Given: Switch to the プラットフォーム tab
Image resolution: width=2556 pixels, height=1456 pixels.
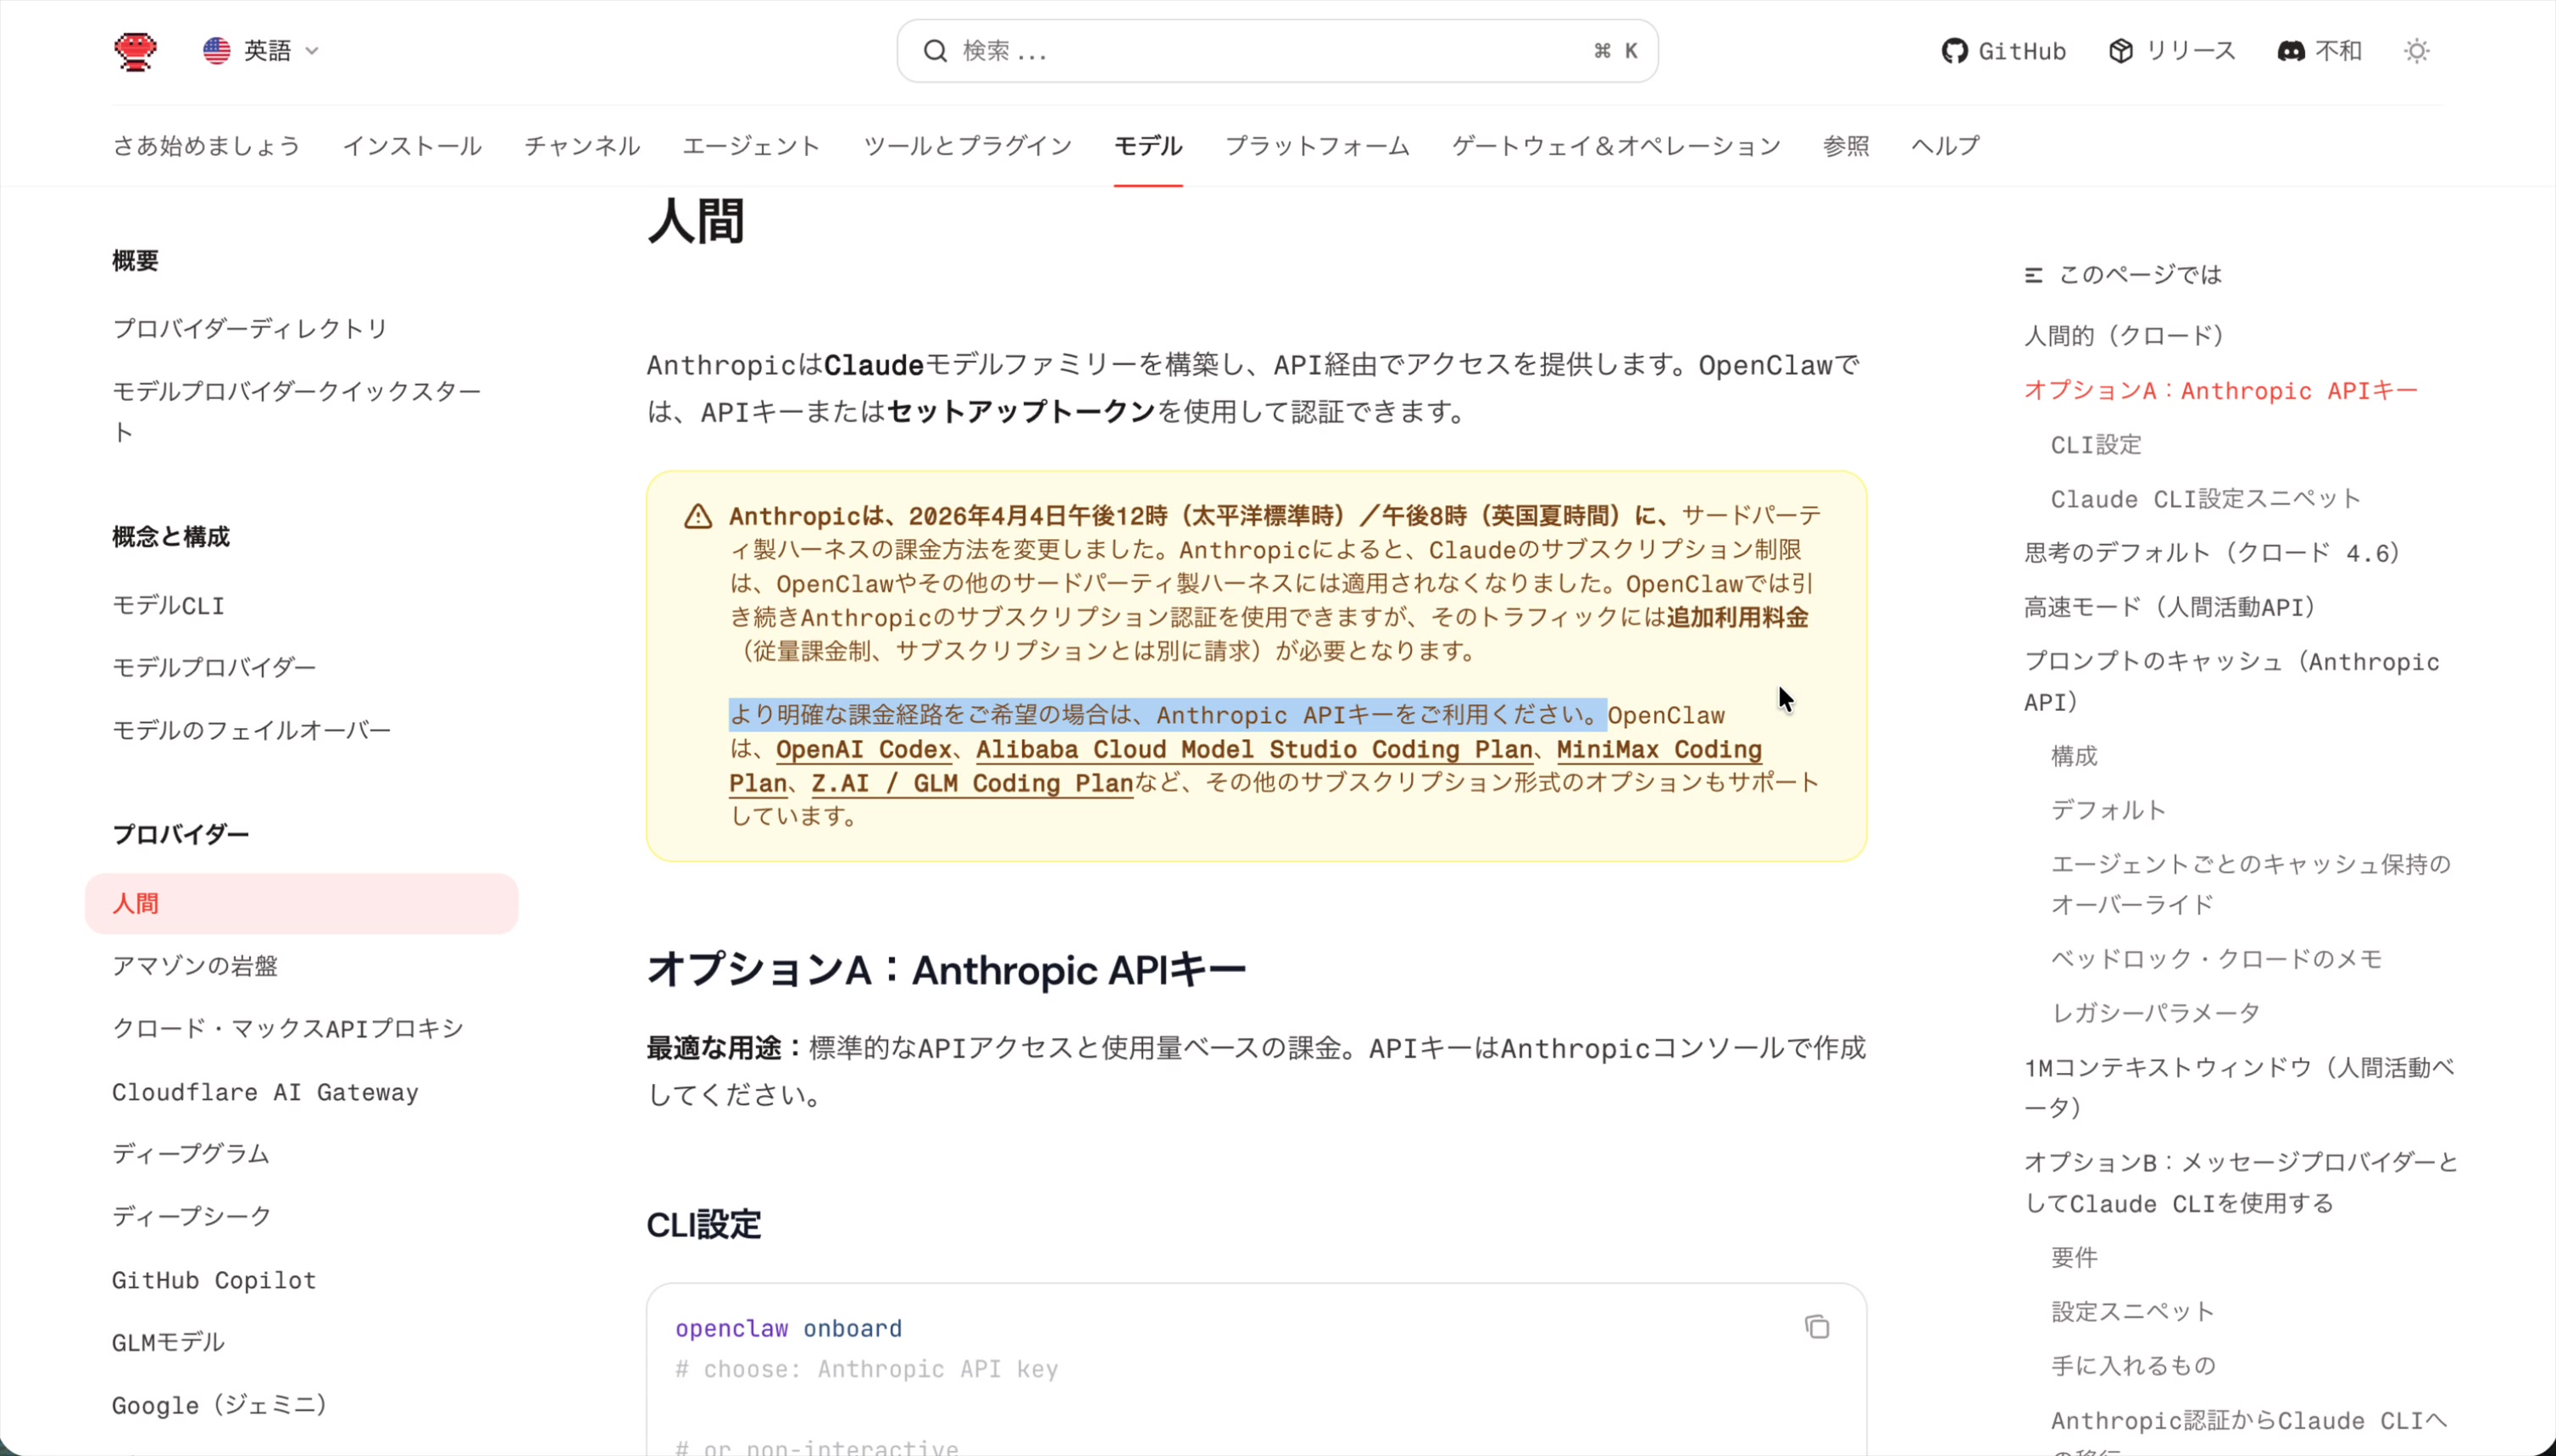Looking at the screenshot, I should (x=1317, y=146).
